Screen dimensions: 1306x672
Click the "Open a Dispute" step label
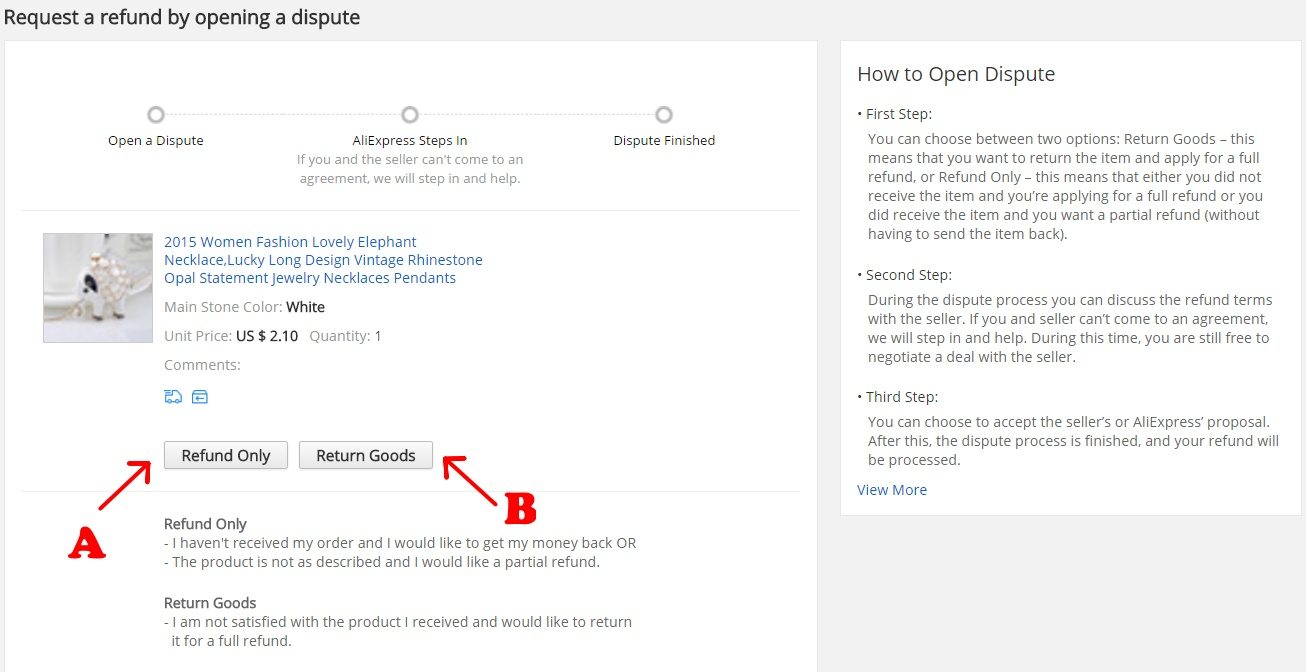[156, 141]
